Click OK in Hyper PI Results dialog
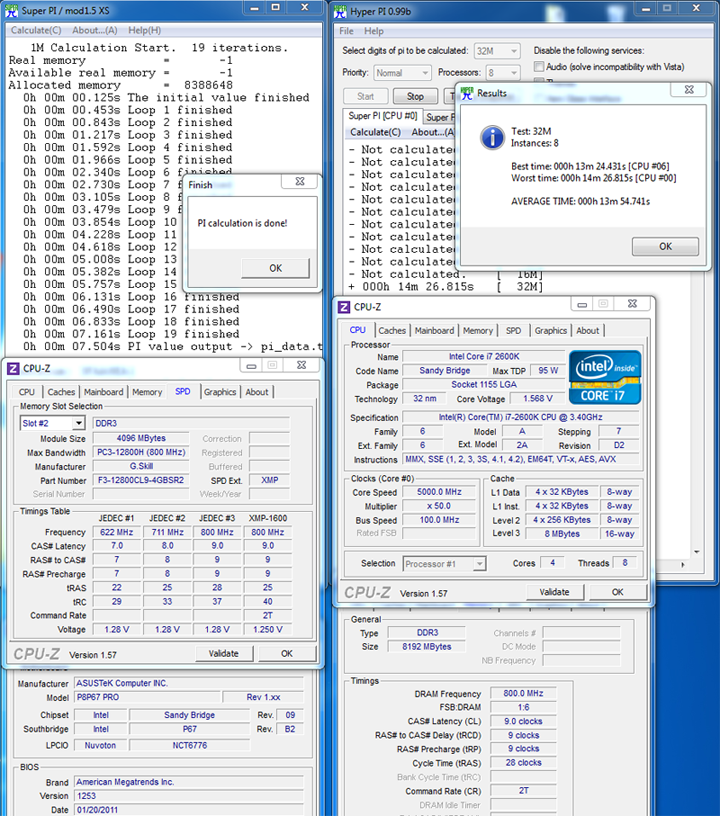The width and height of the screenshot is (720, 816). pyautogui.click(x=665, y=246)
